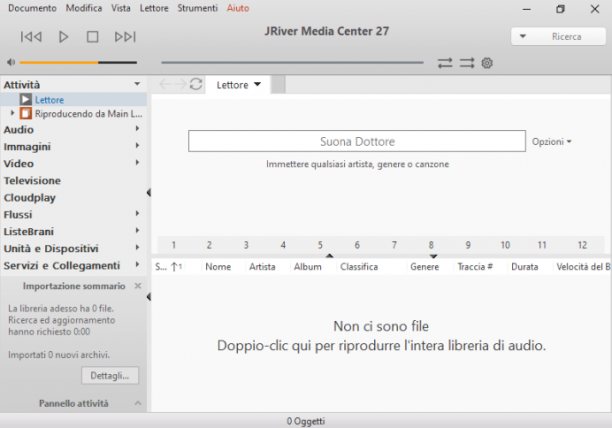Open the Televisione section
This screenshot has width=612, height=428.
coord(32,181)
